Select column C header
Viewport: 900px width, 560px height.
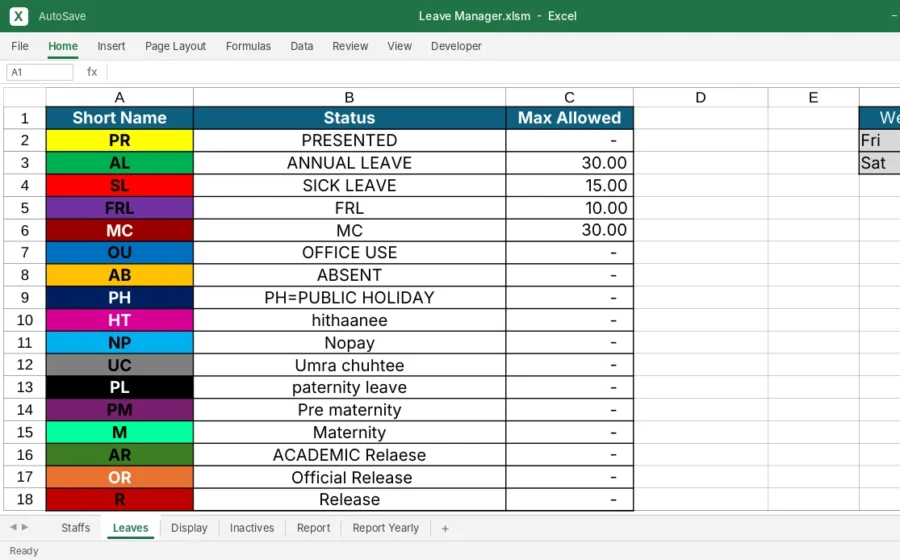[569, 97]
